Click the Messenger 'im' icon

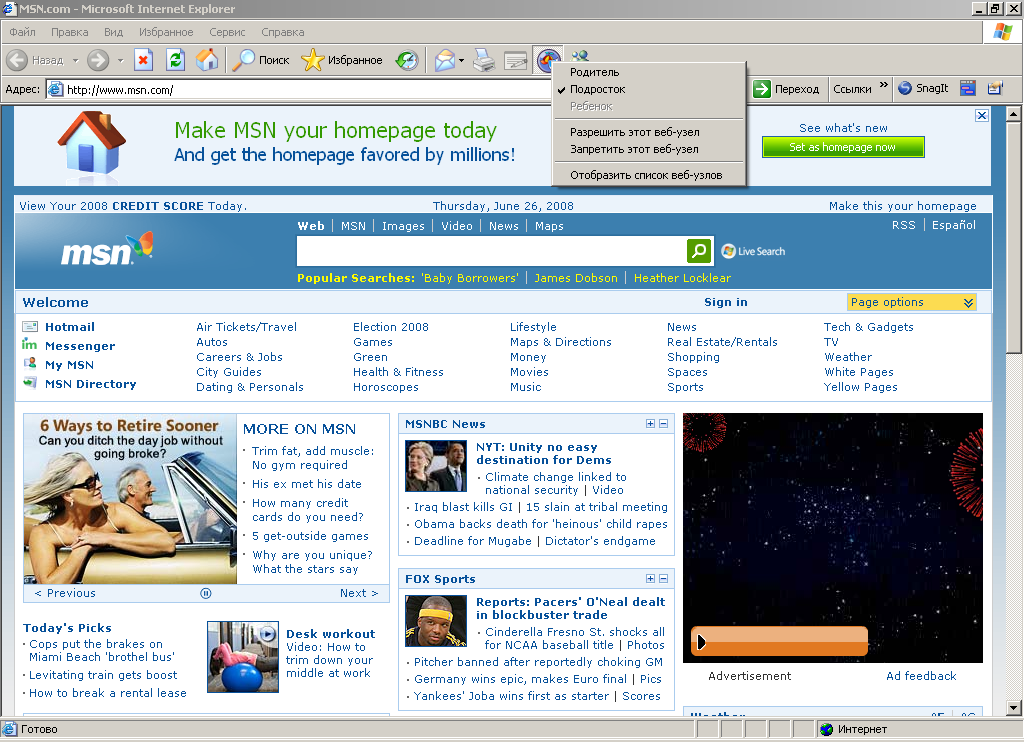tap(29, 344)
